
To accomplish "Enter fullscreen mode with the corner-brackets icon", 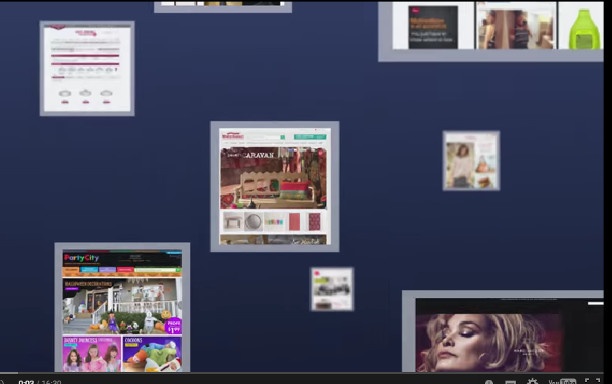I will pos(592,381).
